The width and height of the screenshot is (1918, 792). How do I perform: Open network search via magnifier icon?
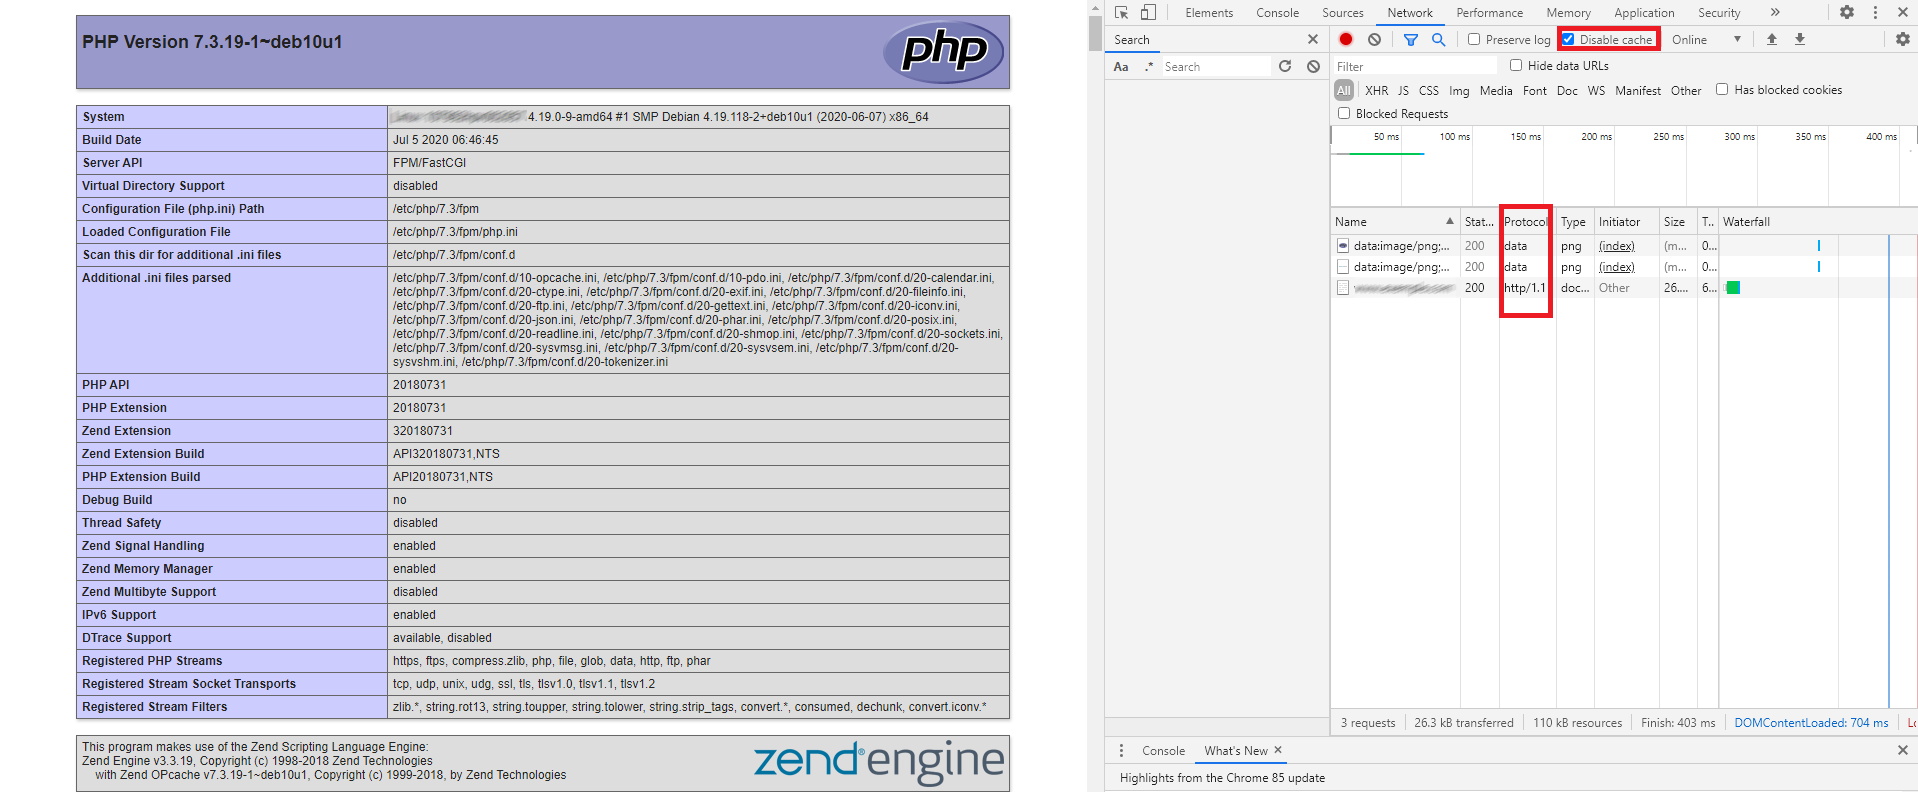pos(1438,39)
